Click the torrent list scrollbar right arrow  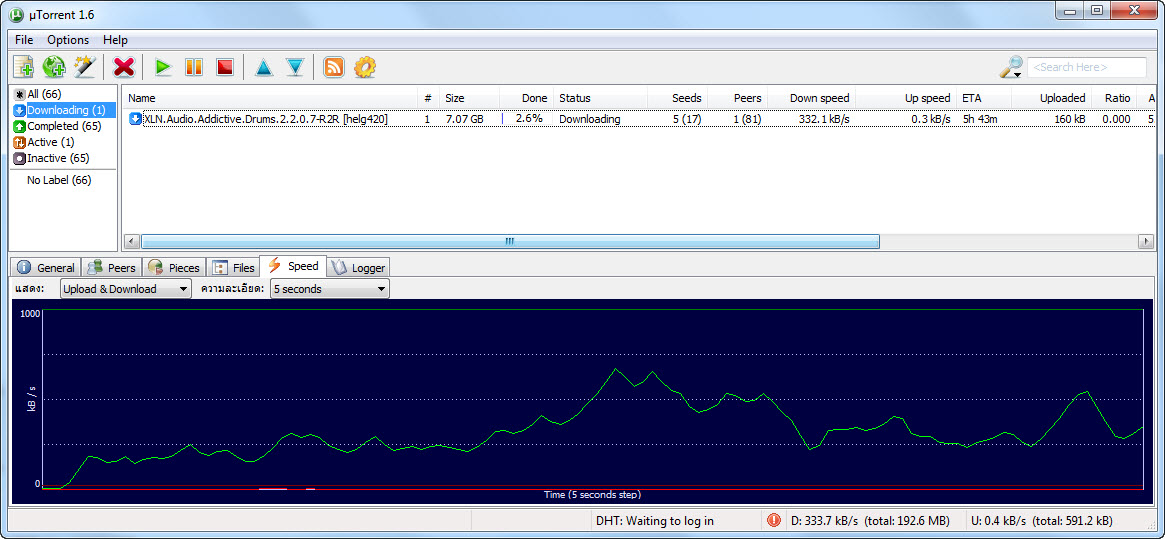pos(1147,242)
